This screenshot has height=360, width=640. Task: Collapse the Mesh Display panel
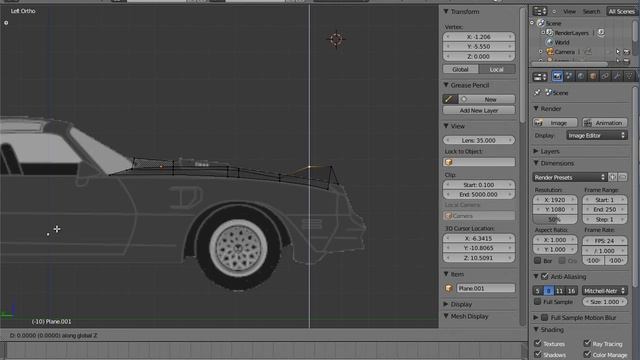[x=446, y=316]
